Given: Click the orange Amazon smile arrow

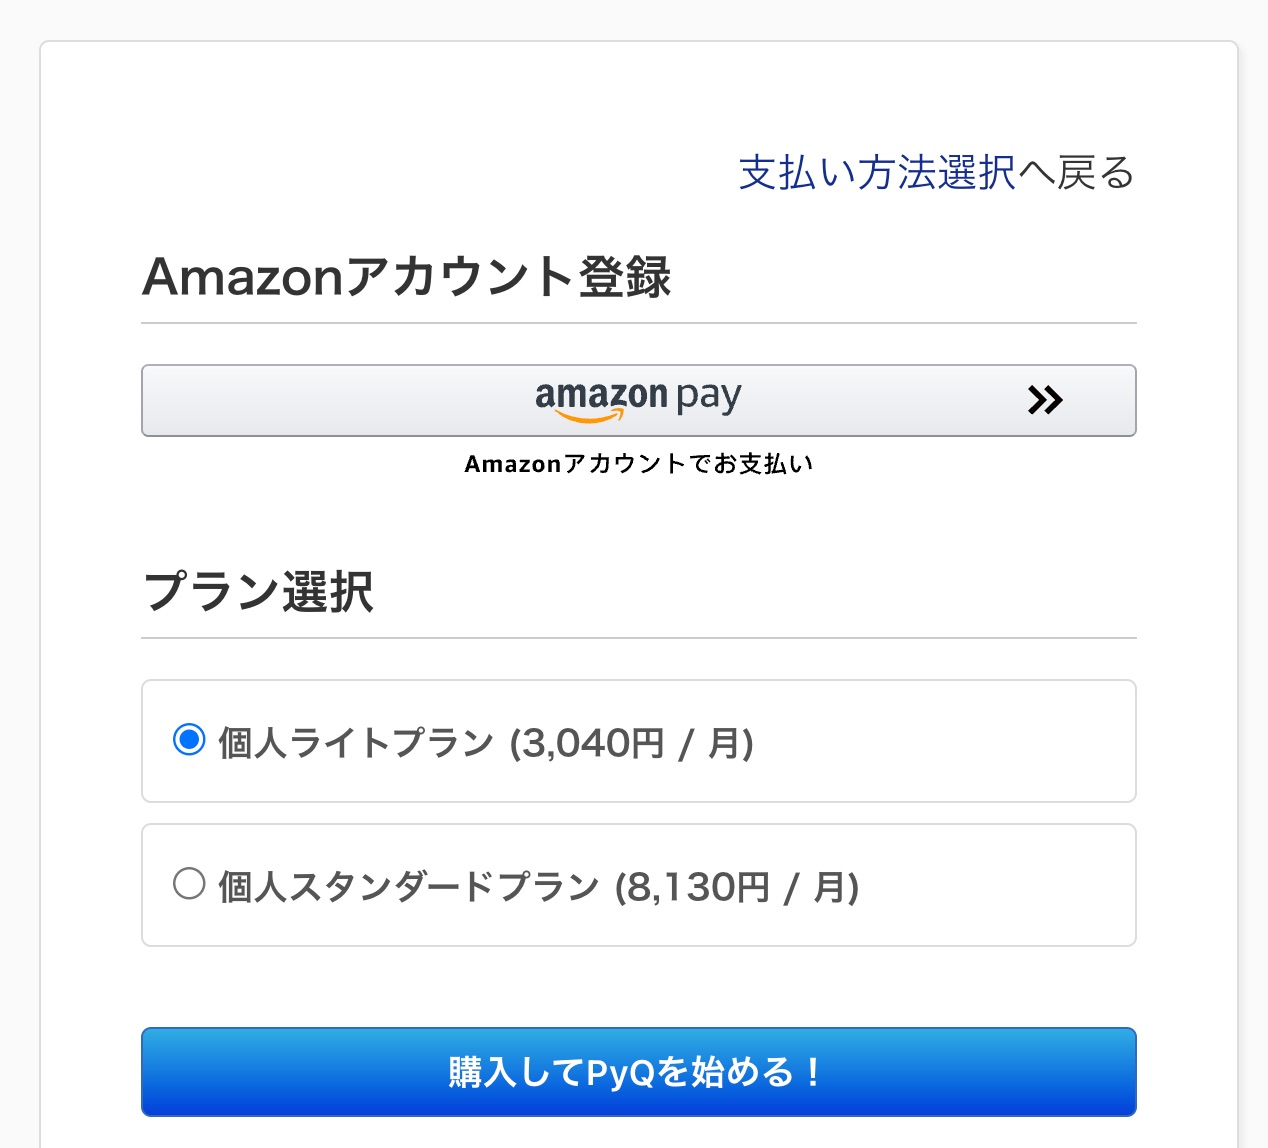Looking at the screenshot, I should click(588, 417).
